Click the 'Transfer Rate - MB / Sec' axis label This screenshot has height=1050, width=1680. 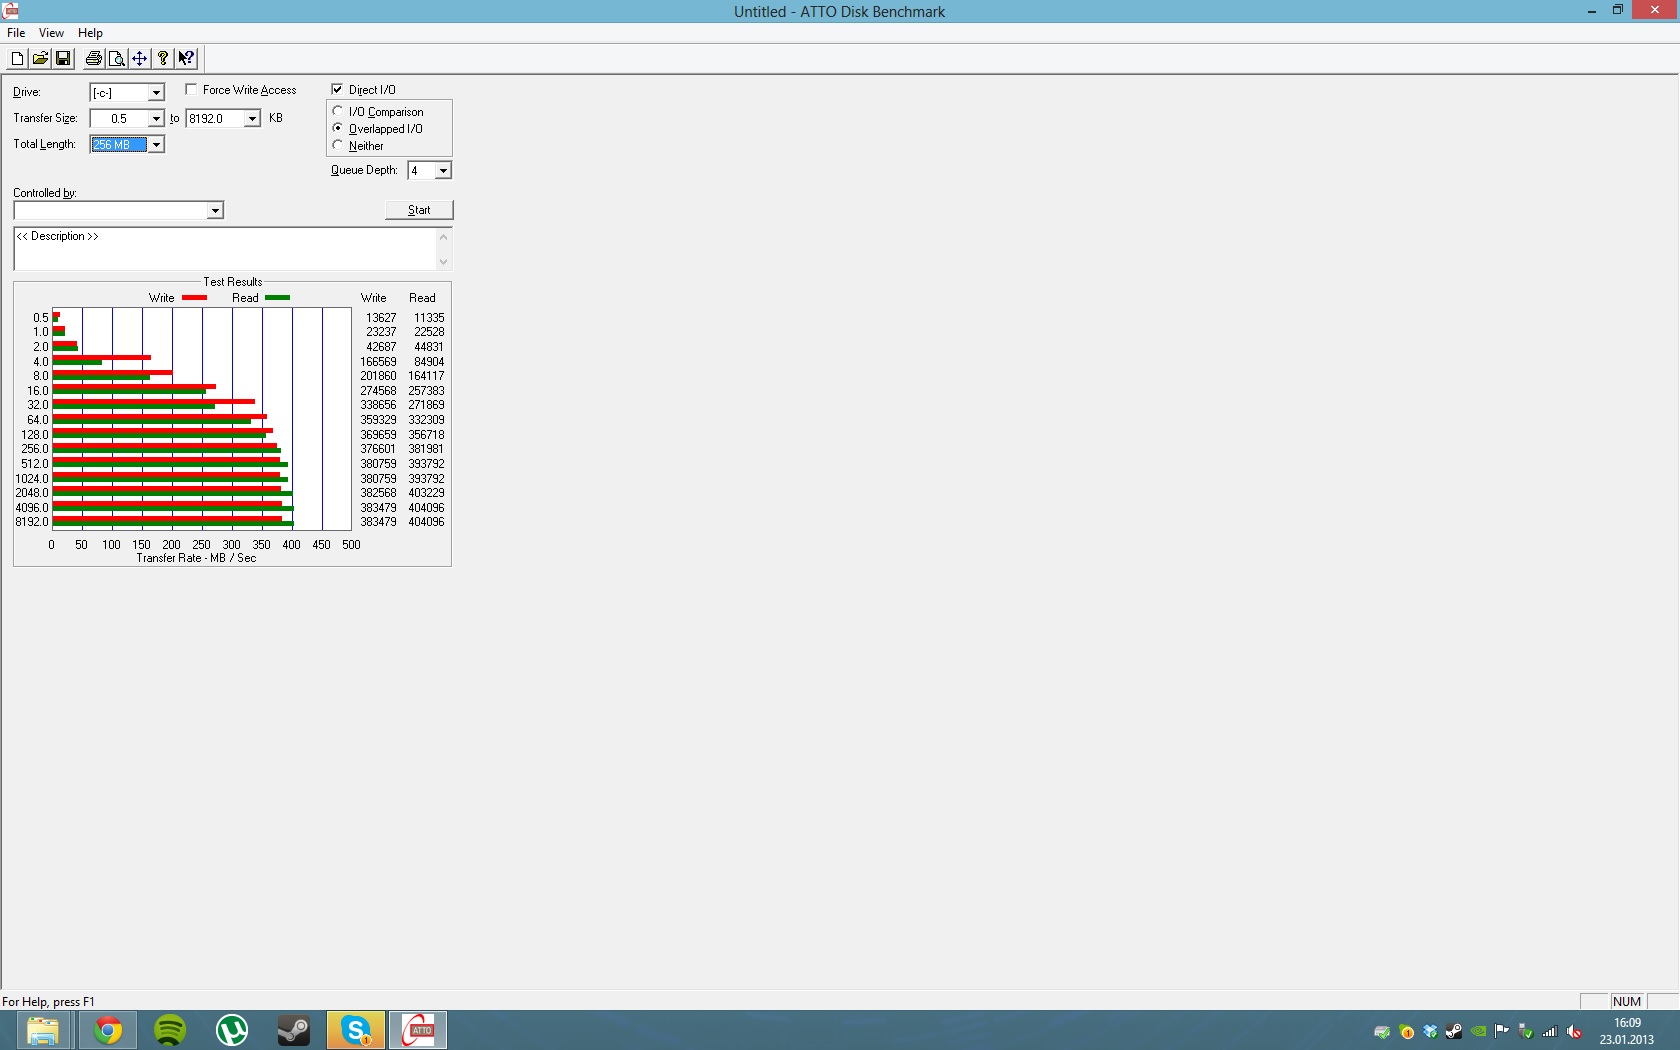[x=196, y=558]
